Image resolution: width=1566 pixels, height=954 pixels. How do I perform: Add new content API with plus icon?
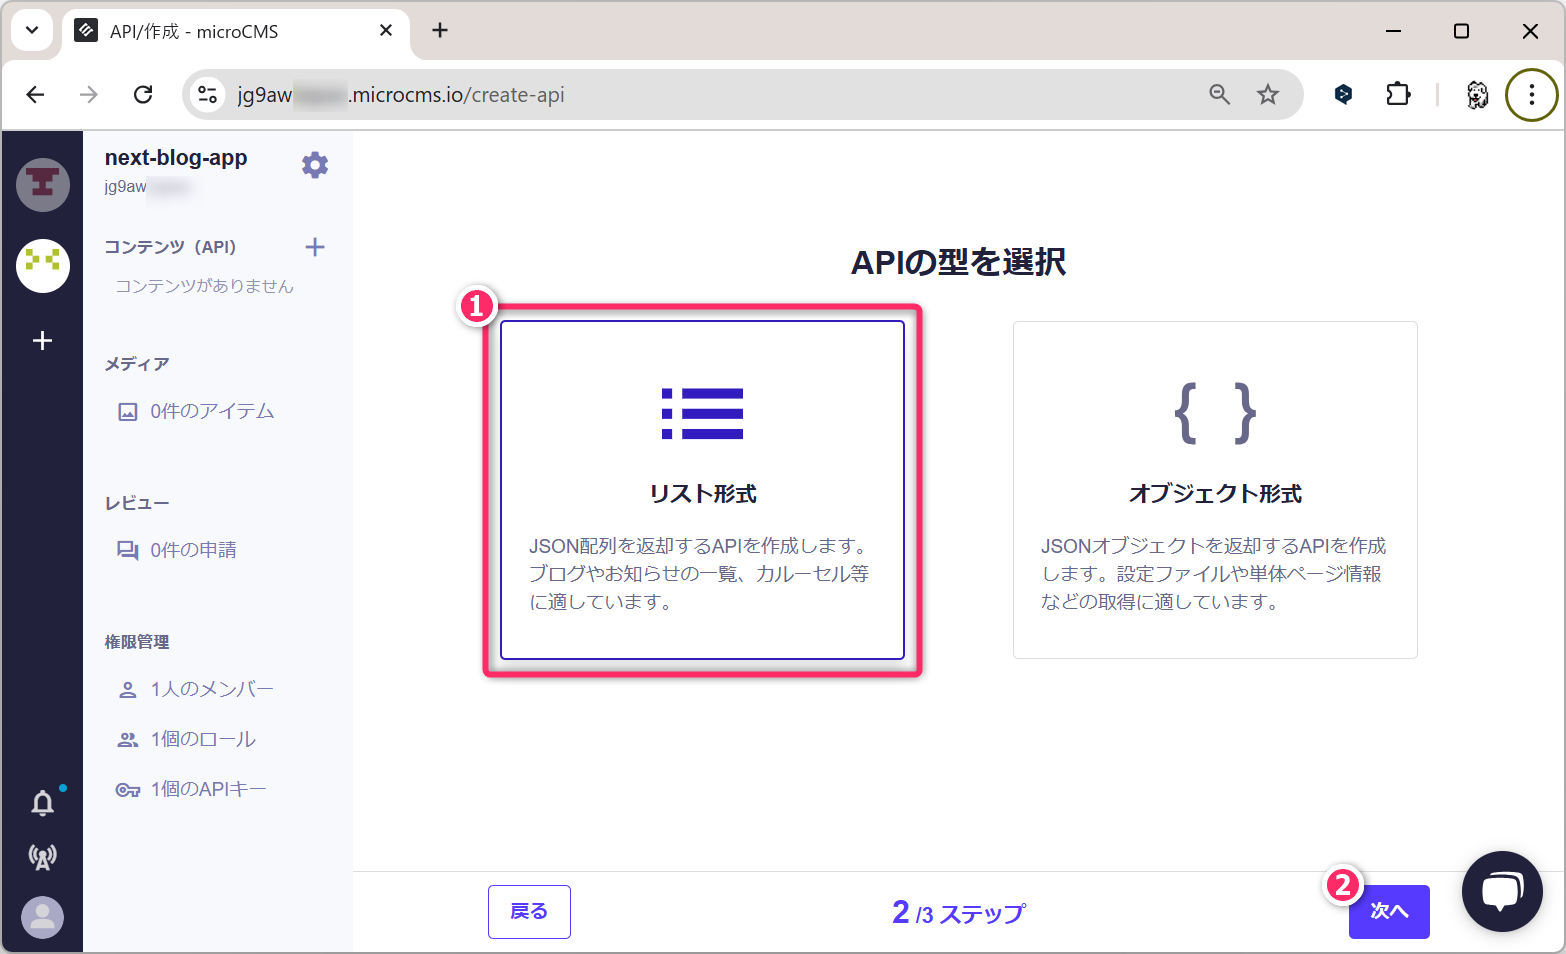click(315, 247)
